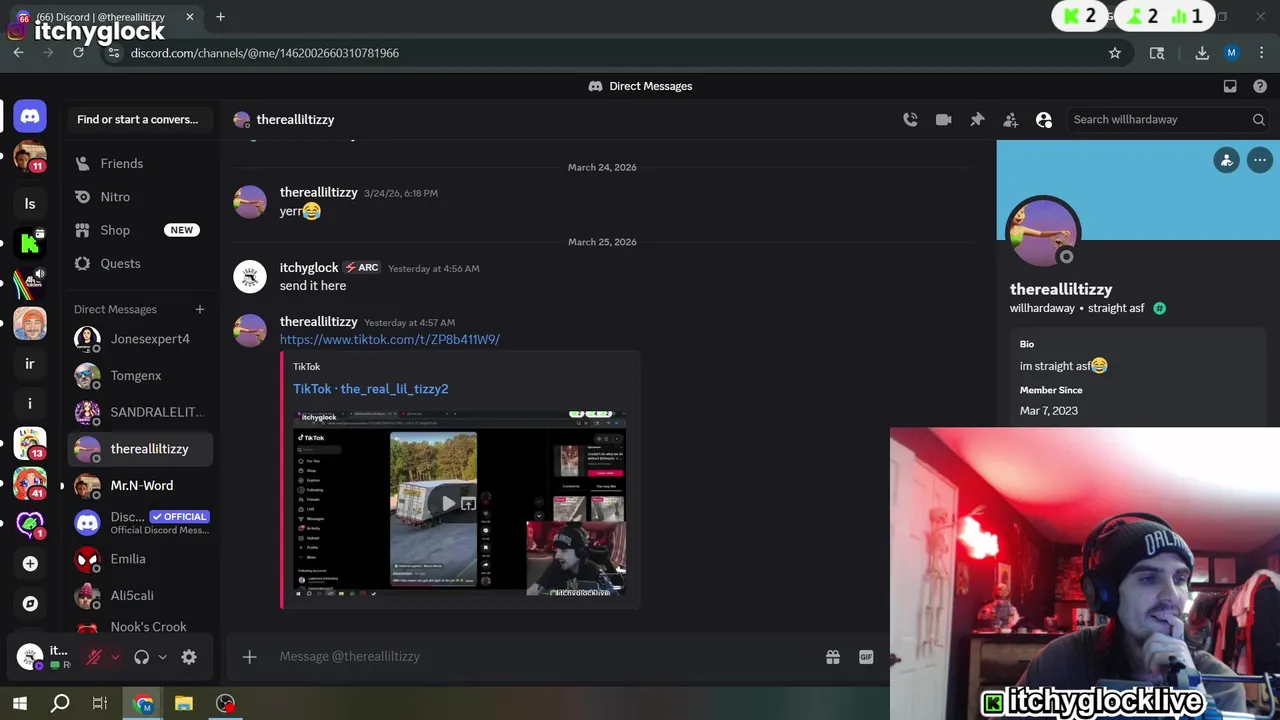Select the thereallil­tizzy conversation
This screenshot has width=1280, height=720.
140,449
